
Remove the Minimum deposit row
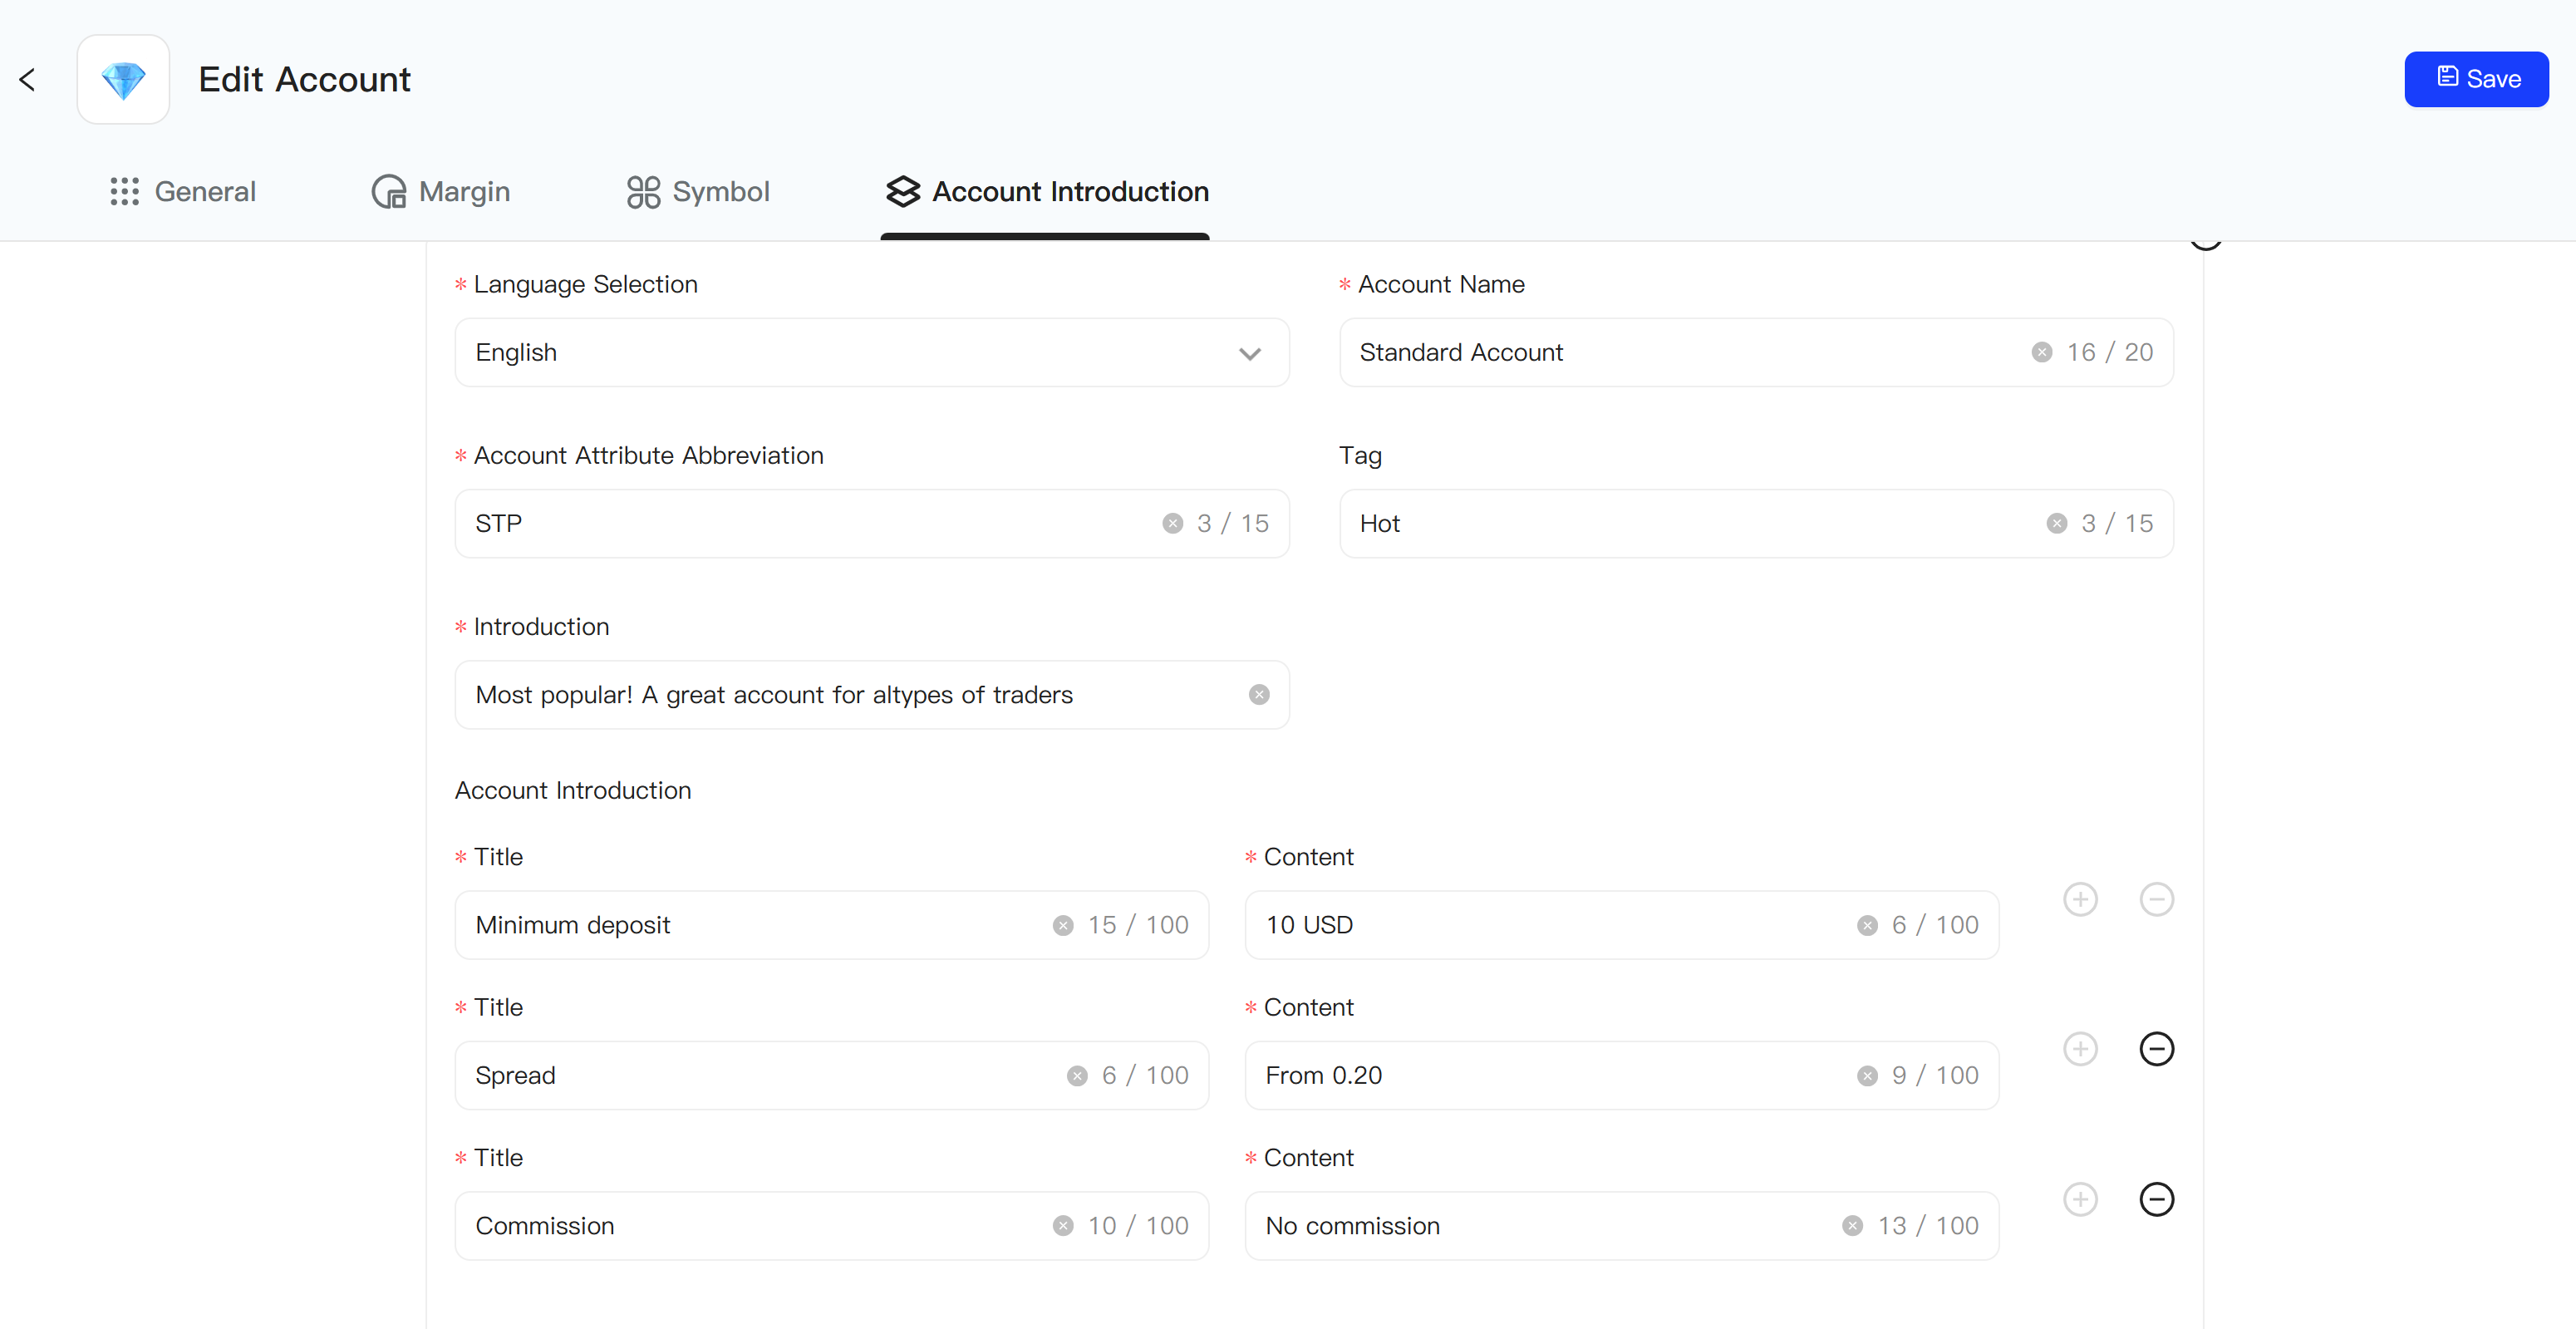(x=2156, y=899)
